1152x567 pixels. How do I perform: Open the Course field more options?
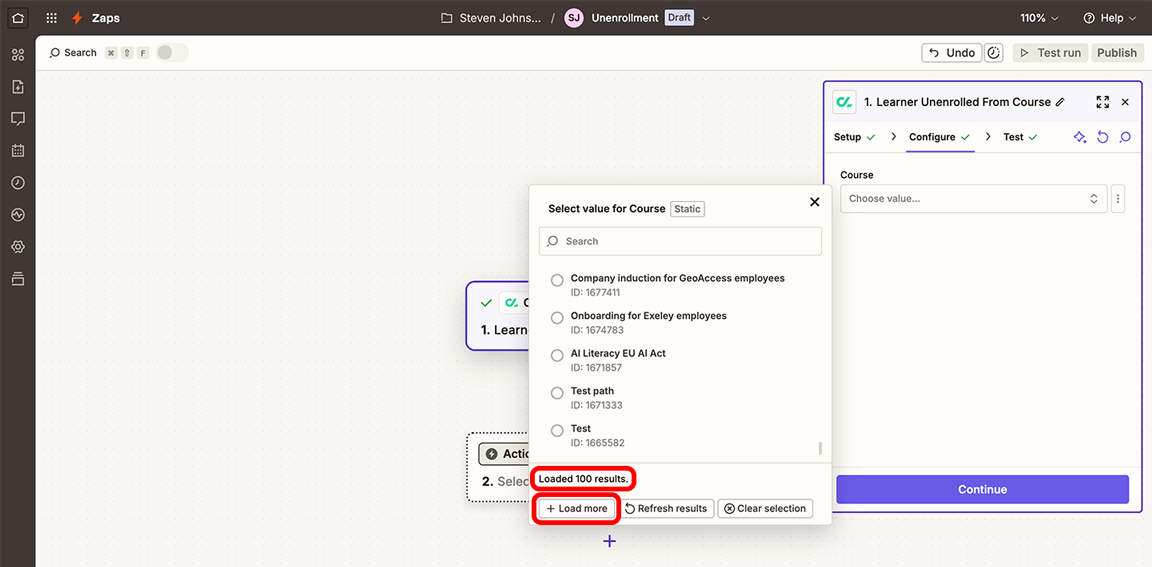point(1118,198)
